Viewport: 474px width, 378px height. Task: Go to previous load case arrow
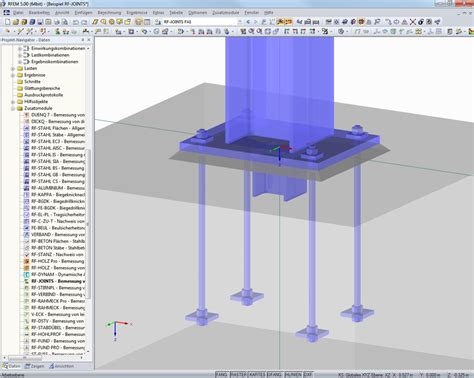[x=248, y=22]
